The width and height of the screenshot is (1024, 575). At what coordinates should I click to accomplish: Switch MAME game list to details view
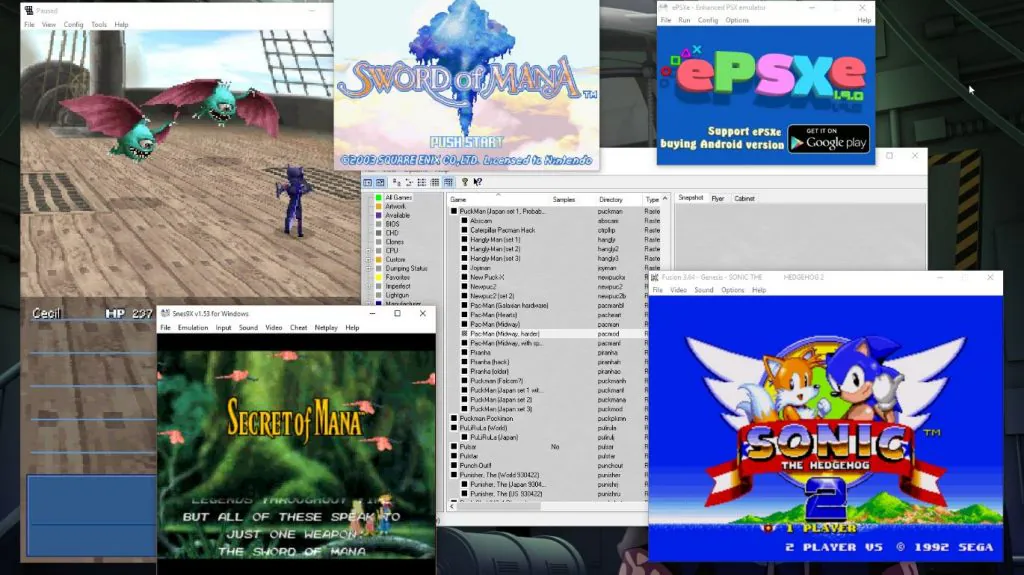pos(435,182)
